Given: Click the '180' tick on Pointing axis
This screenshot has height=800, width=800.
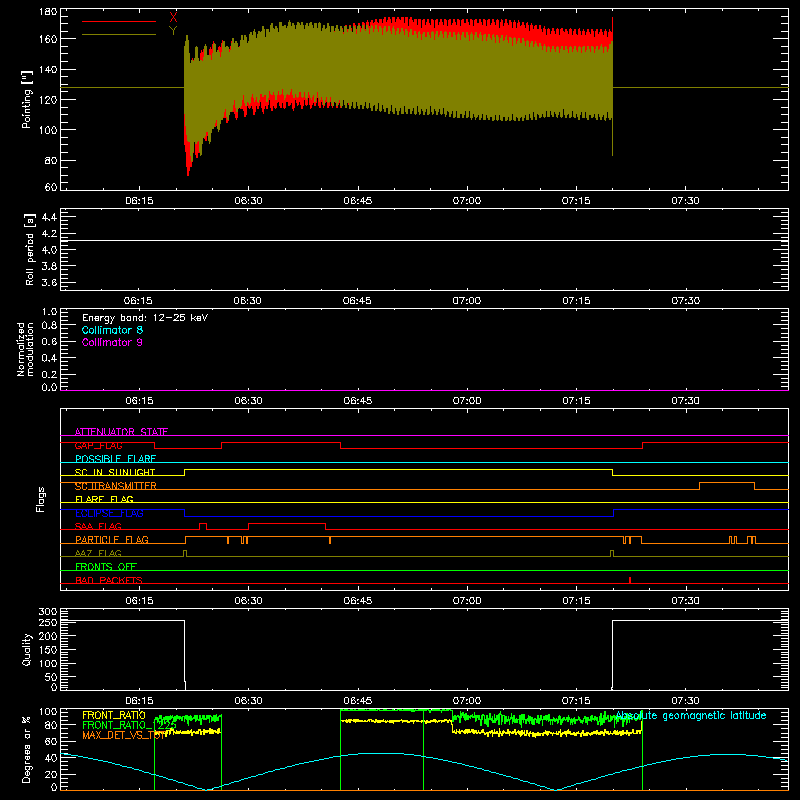Looking at the screenshot, I should (x=48, y=12).
